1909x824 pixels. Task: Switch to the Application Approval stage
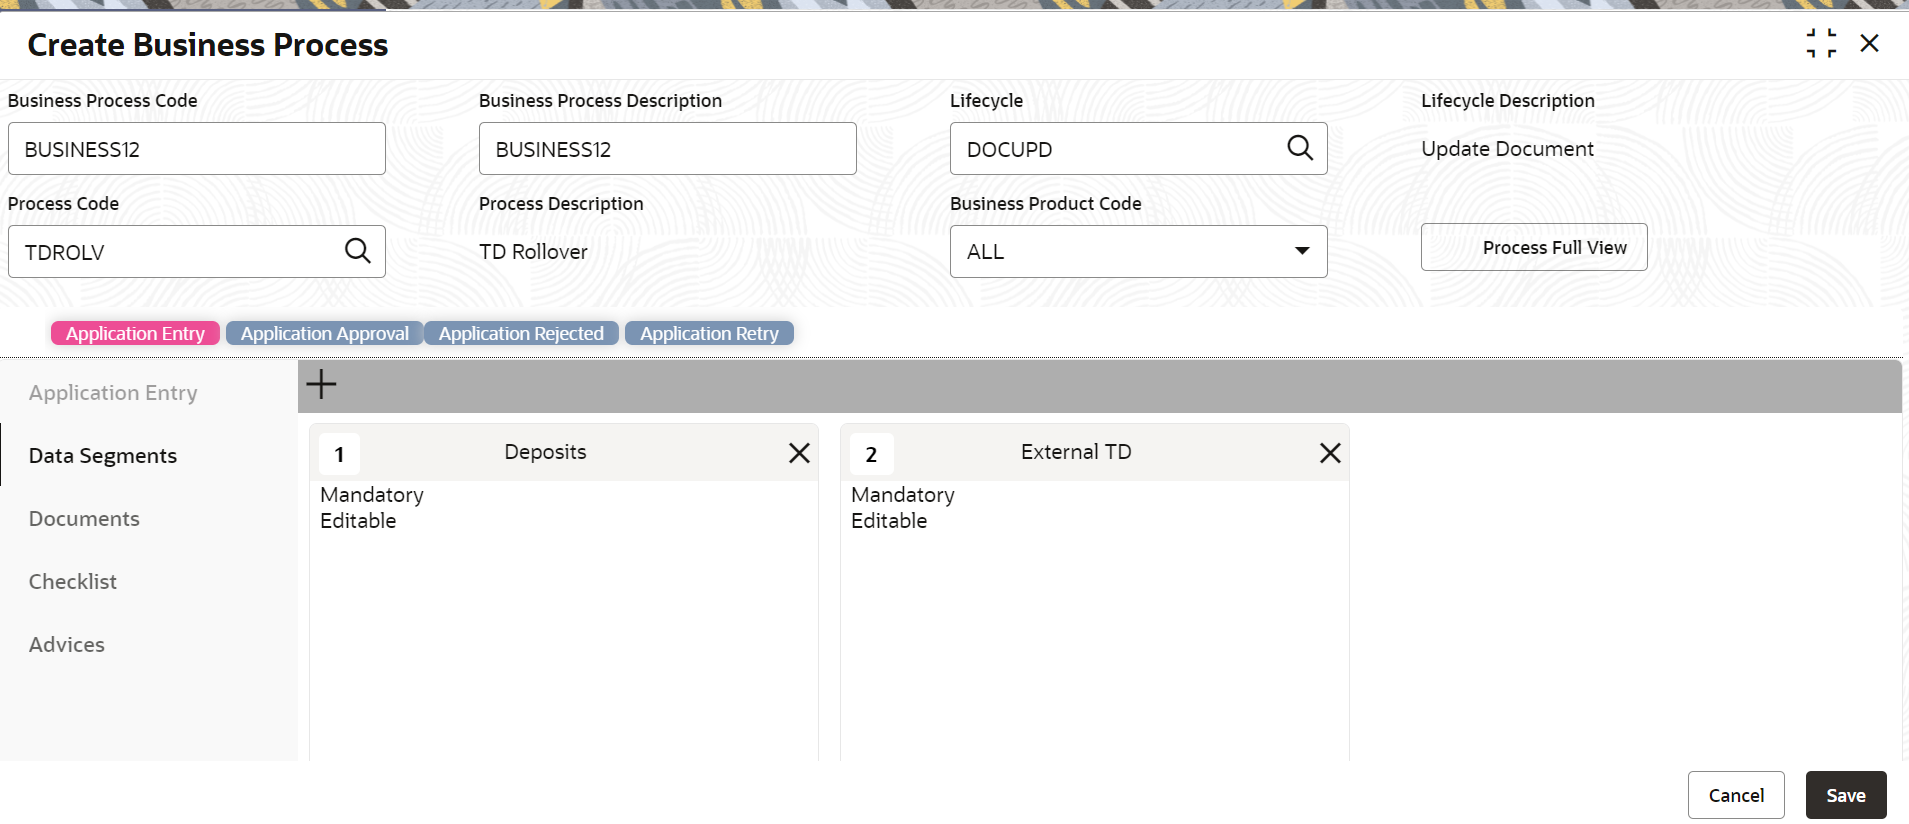(324, 333)
